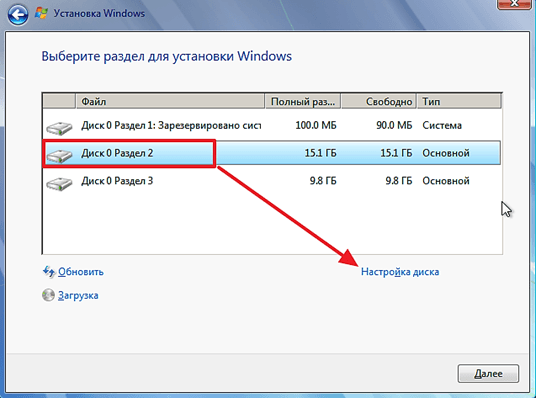Go back using the blue arrow button
The image size is (536, 398).
18,14
